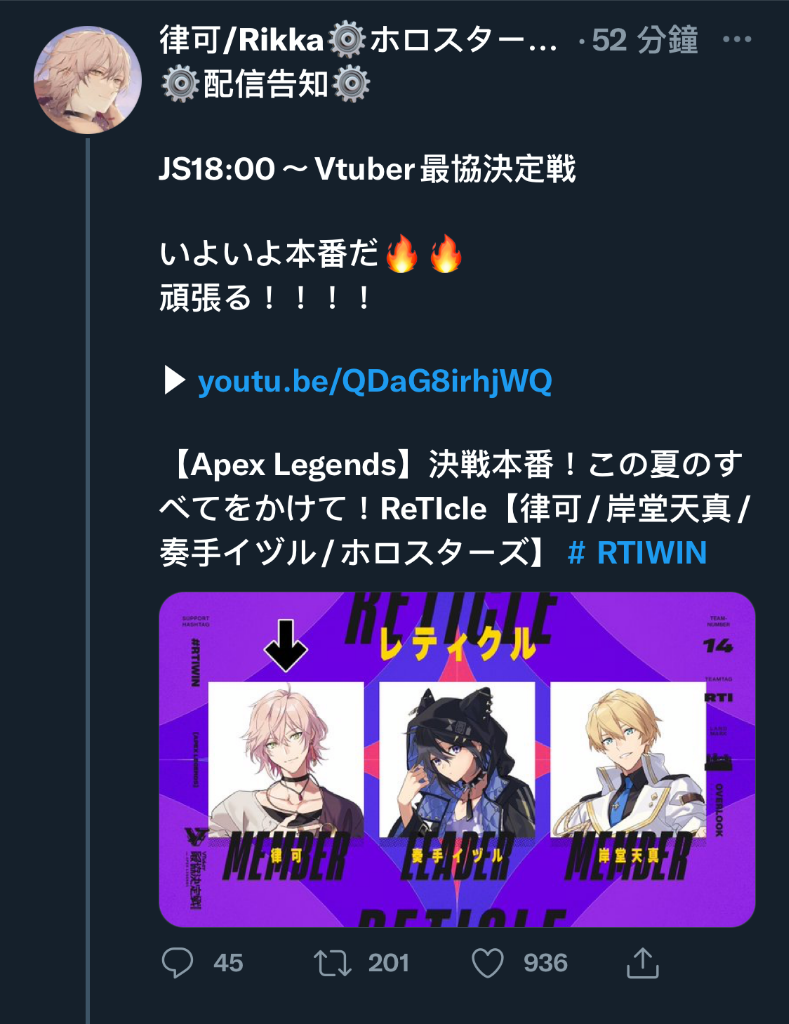Open the ReTIcle team image attachment
The image size is (789, 1024).
(x=457, y=760)
